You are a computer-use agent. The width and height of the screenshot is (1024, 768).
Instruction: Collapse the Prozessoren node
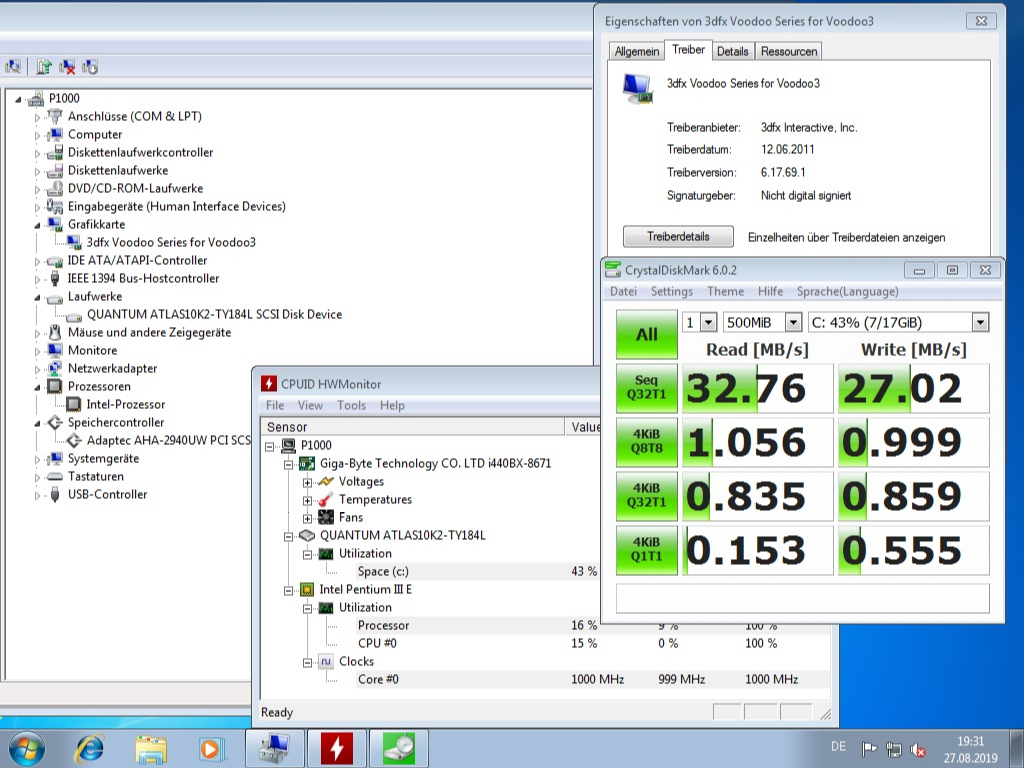point(37,387)
